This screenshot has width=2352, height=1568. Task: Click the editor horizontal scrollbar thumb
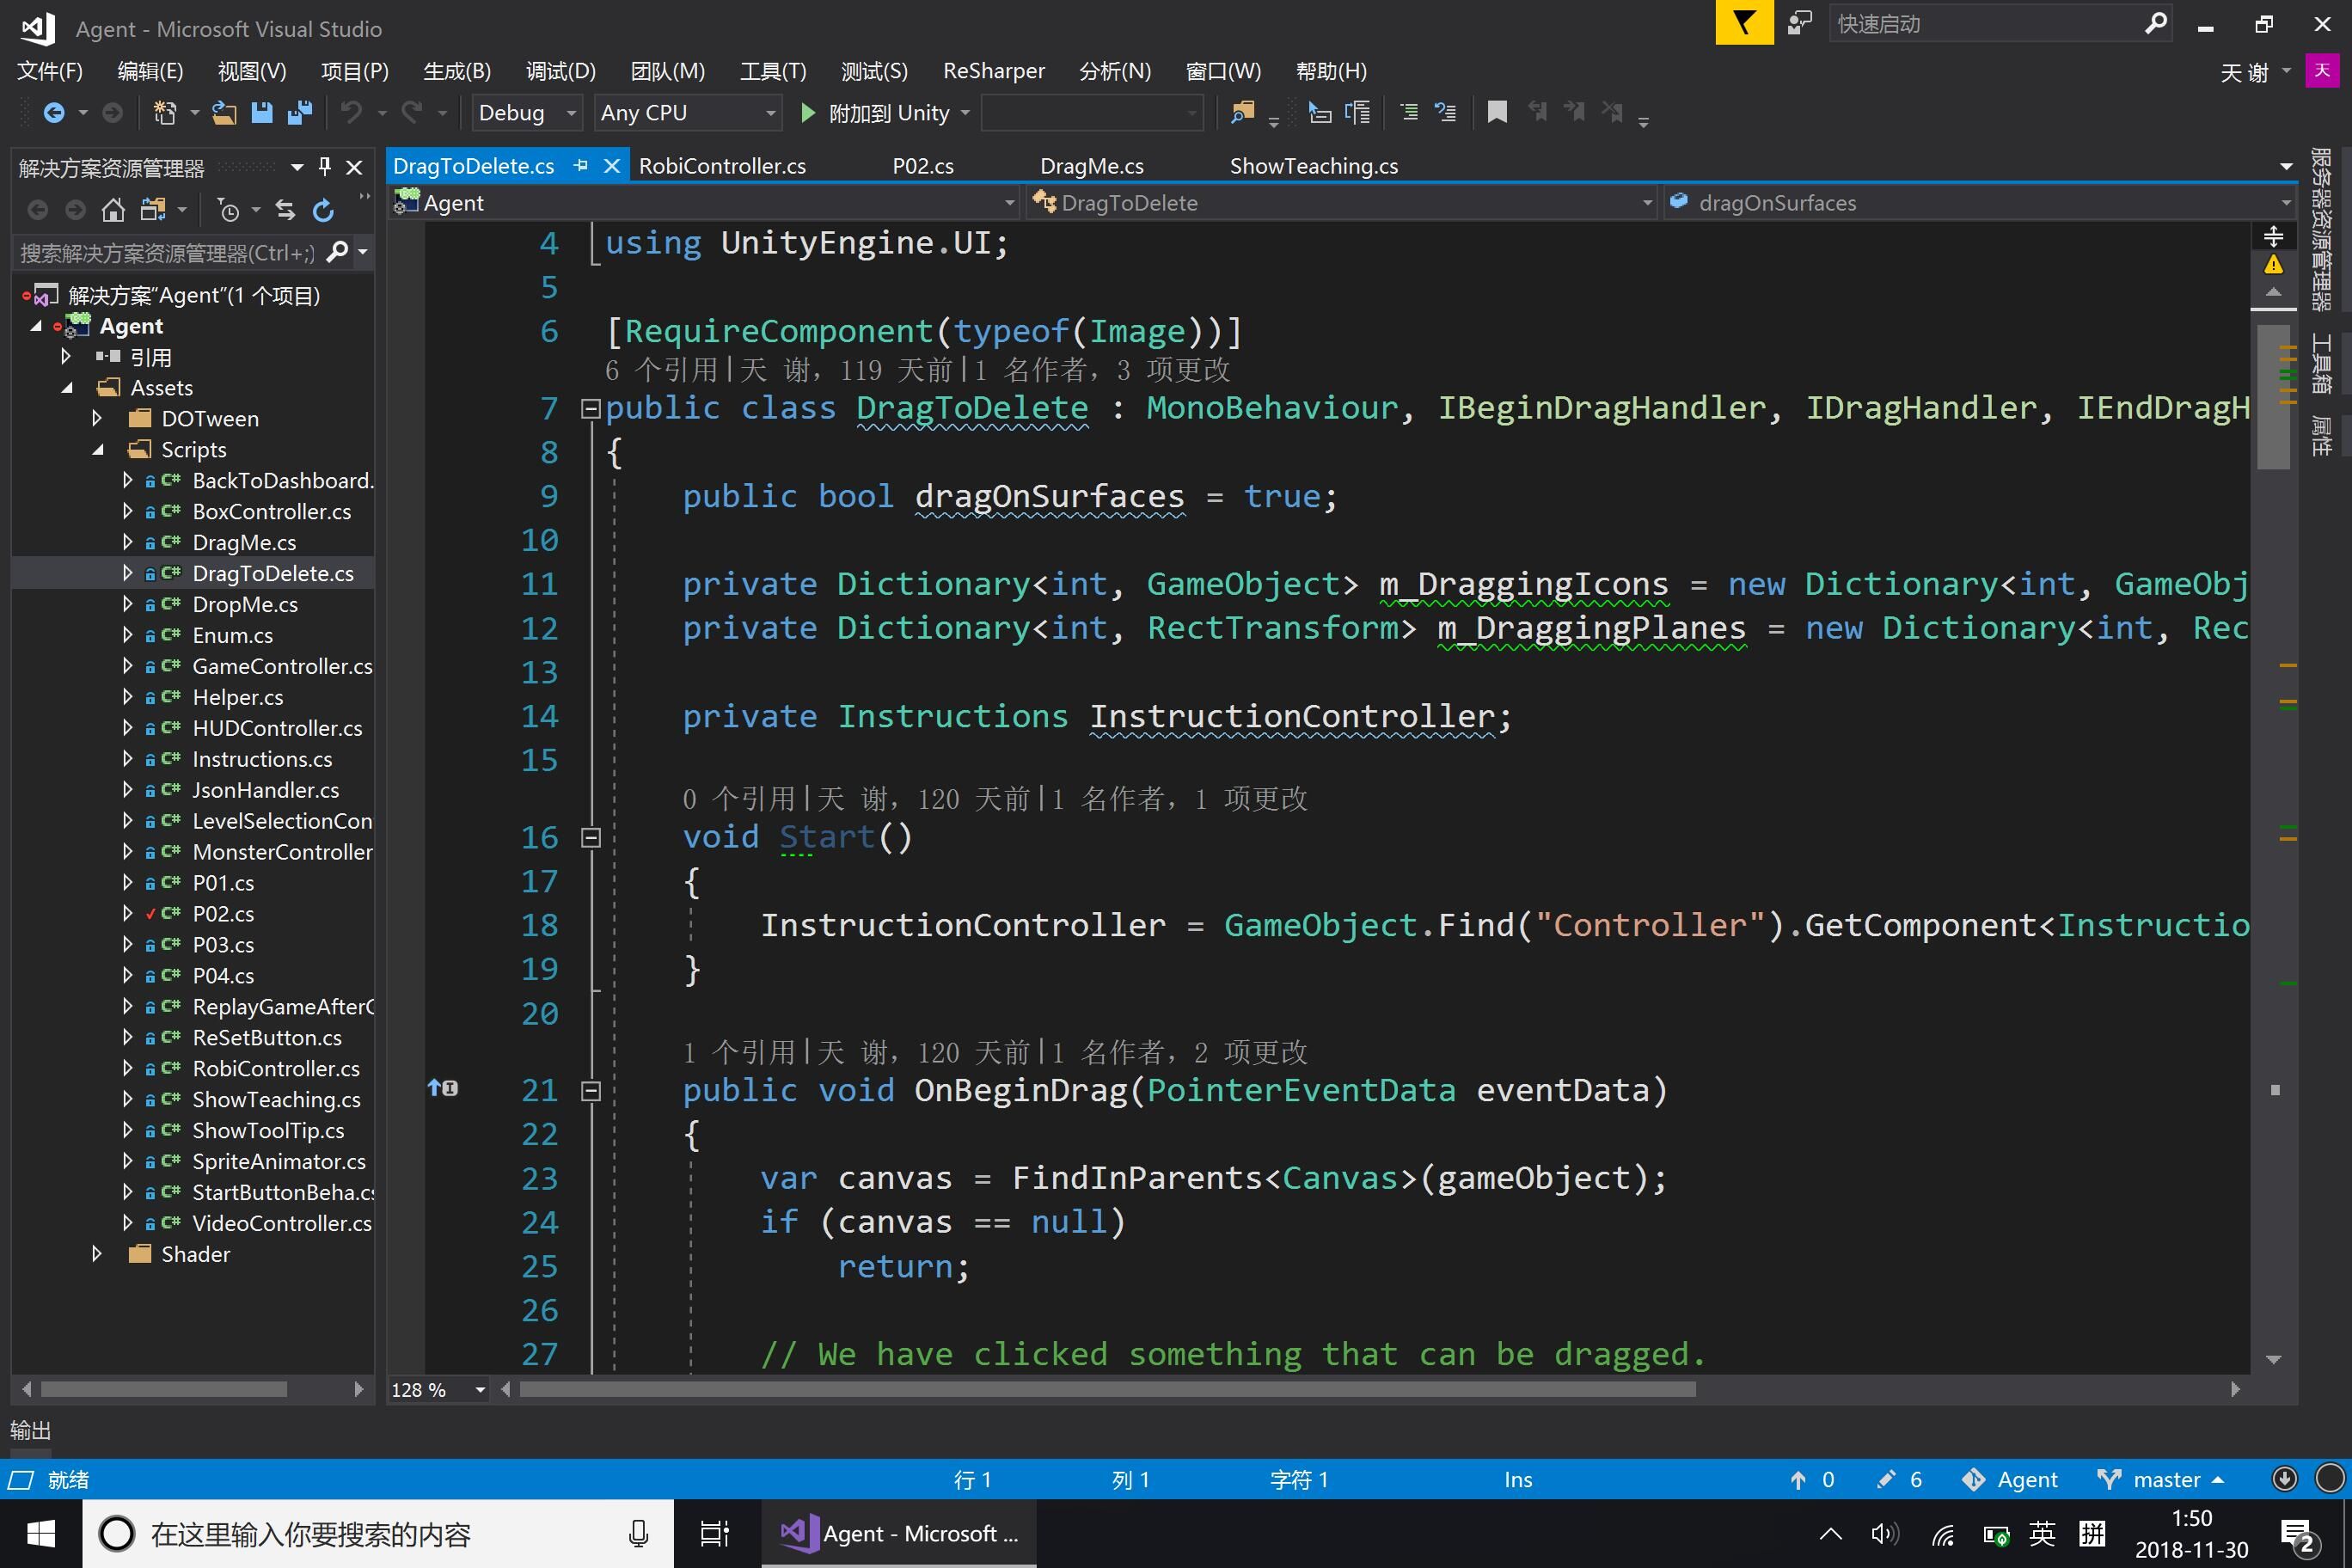[x=1107, y=1390]
